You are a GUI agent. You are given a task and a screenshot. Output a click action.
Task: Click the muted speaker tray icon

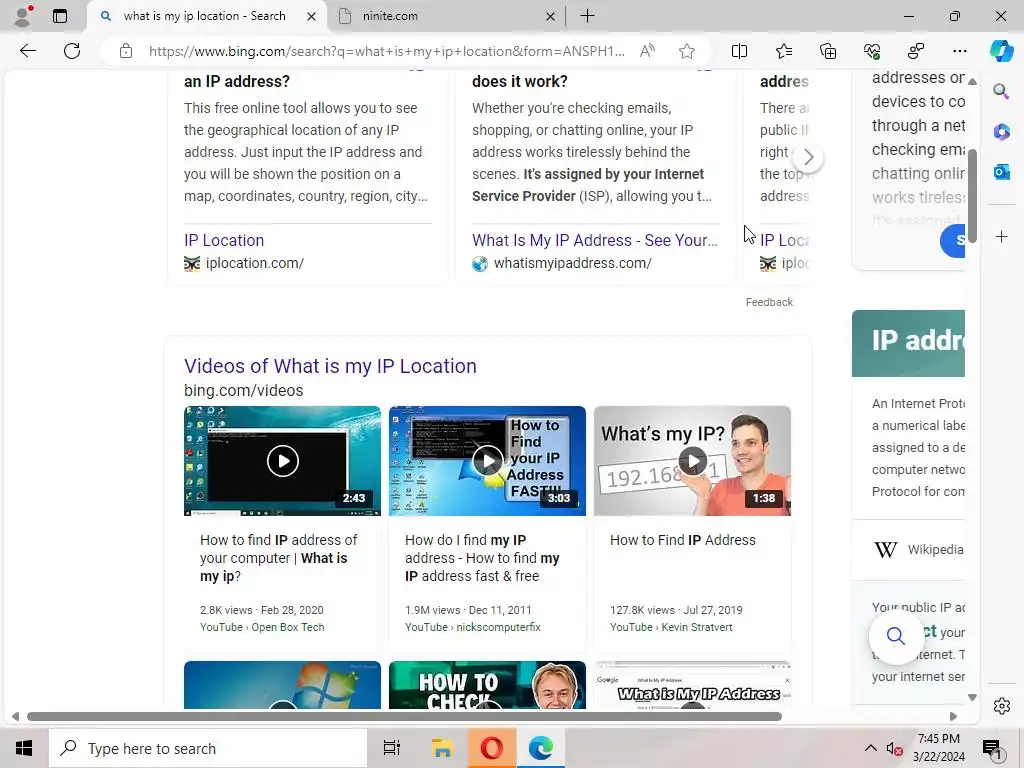pyautogui.click(x=894, y=748)
